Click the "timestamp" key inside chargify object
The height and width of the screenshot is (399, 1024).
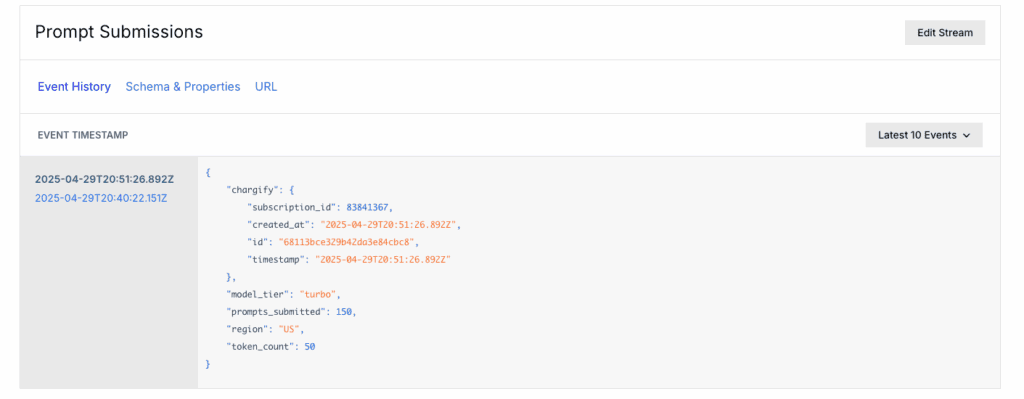pyautogui.click(x=278, y=260)
